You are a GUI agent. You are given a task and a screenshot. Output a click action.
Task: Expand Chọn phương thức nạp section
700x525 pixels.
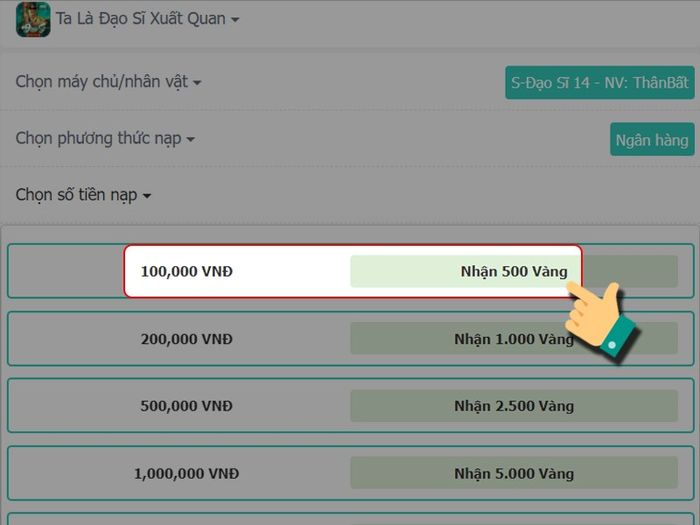pyautogui.click(x=105, y=139)
